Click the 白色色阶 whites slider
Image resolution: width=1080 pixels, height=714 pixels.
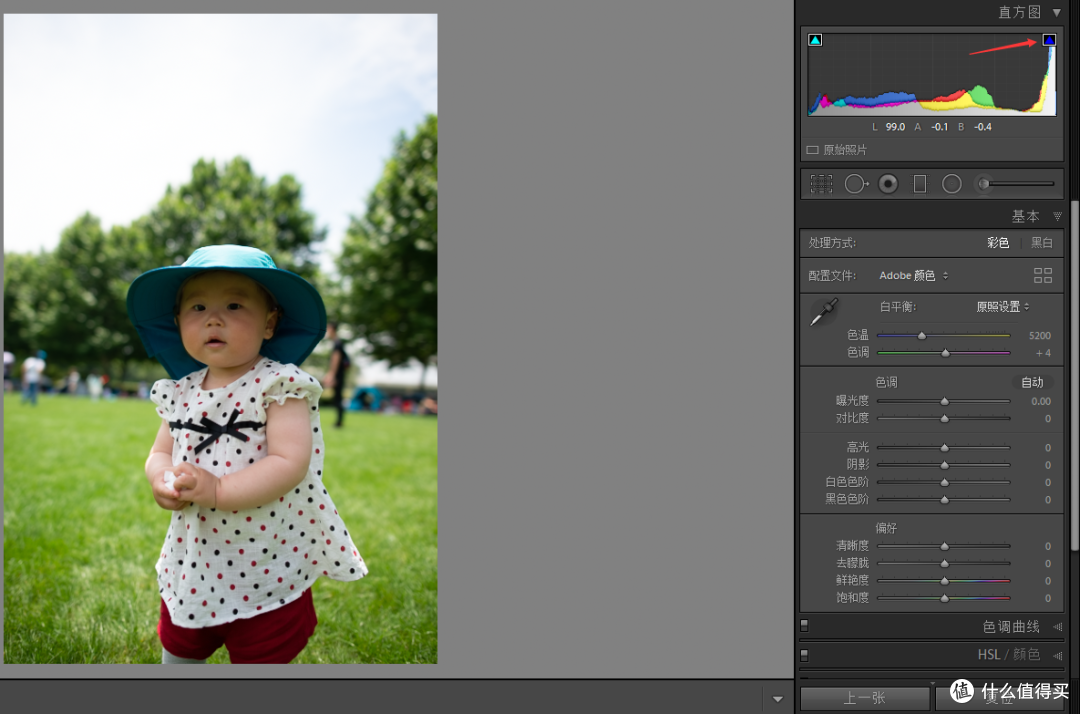[943, 482]
